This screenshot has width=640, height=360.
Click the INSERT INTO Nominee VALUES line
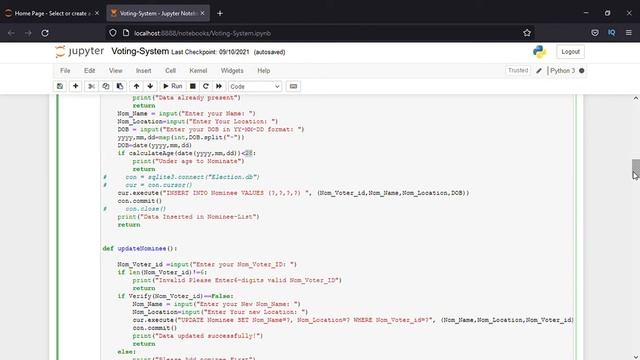[x=293, y=193]
